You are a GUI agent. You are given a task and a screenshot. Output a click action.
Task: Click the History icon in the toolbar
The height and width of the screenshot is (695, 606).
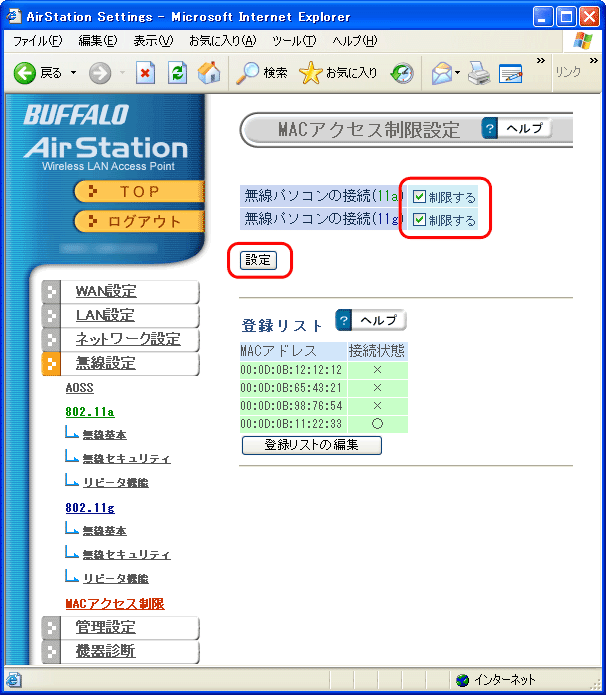click(x=402, y=73)
